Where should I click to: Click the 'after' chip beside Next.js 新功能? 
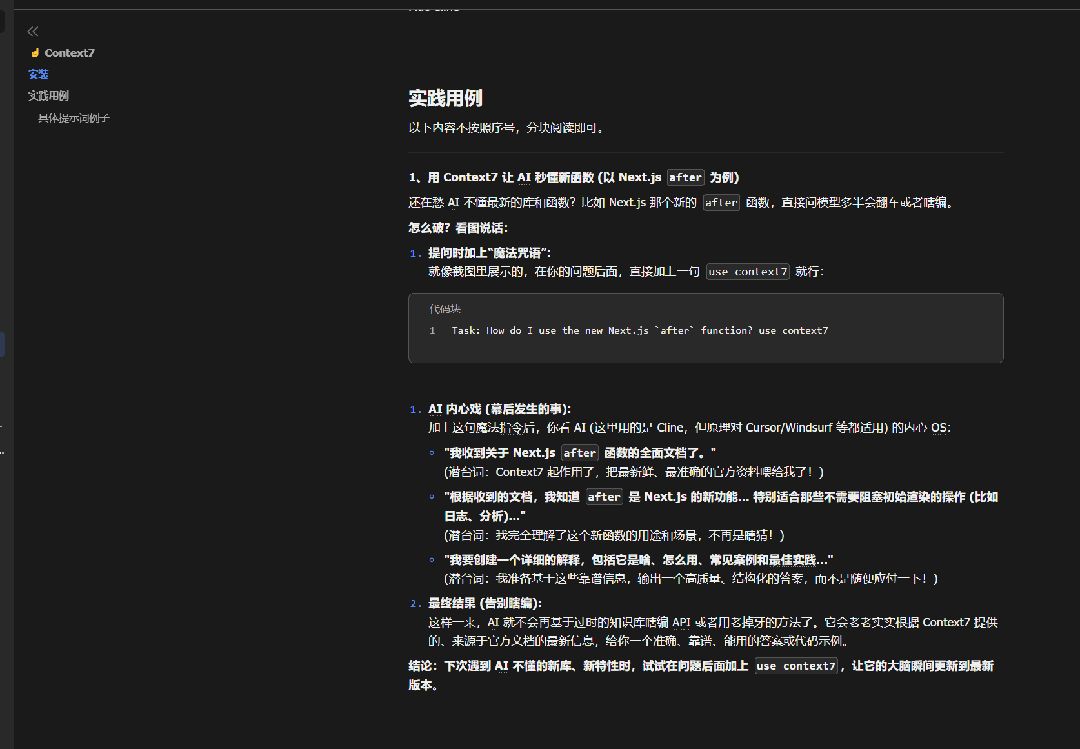[x=604, y=496]
